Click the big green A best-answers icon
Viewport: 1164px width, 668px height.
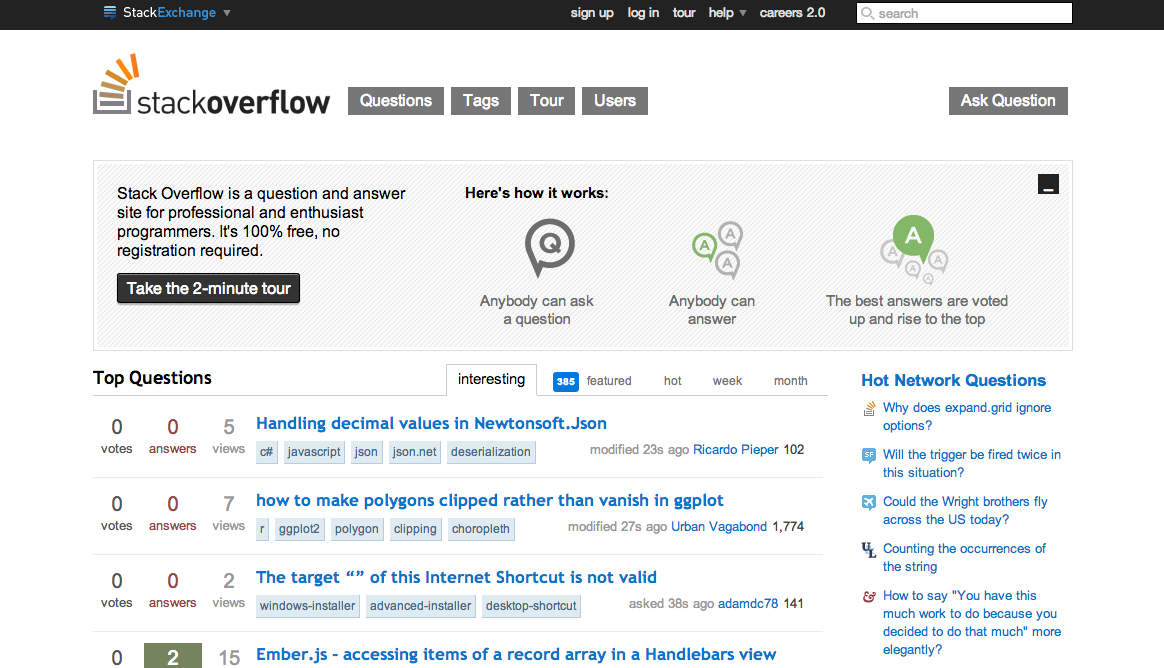(914, 249)
